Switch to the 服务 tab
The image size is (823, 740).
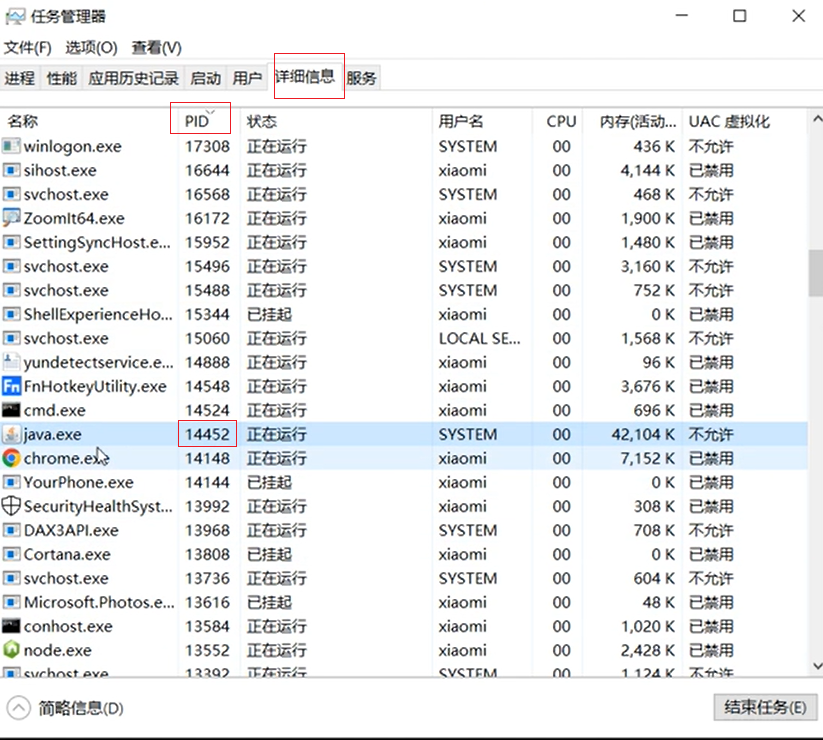tap(362, 78)
